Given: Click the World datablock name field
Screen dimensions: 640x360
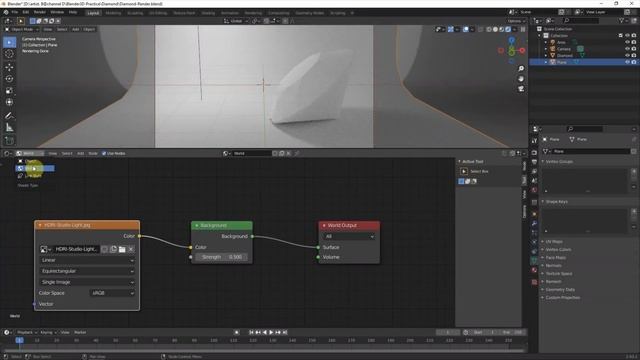Looking at the screenshot, I should [x=252, y=153].
